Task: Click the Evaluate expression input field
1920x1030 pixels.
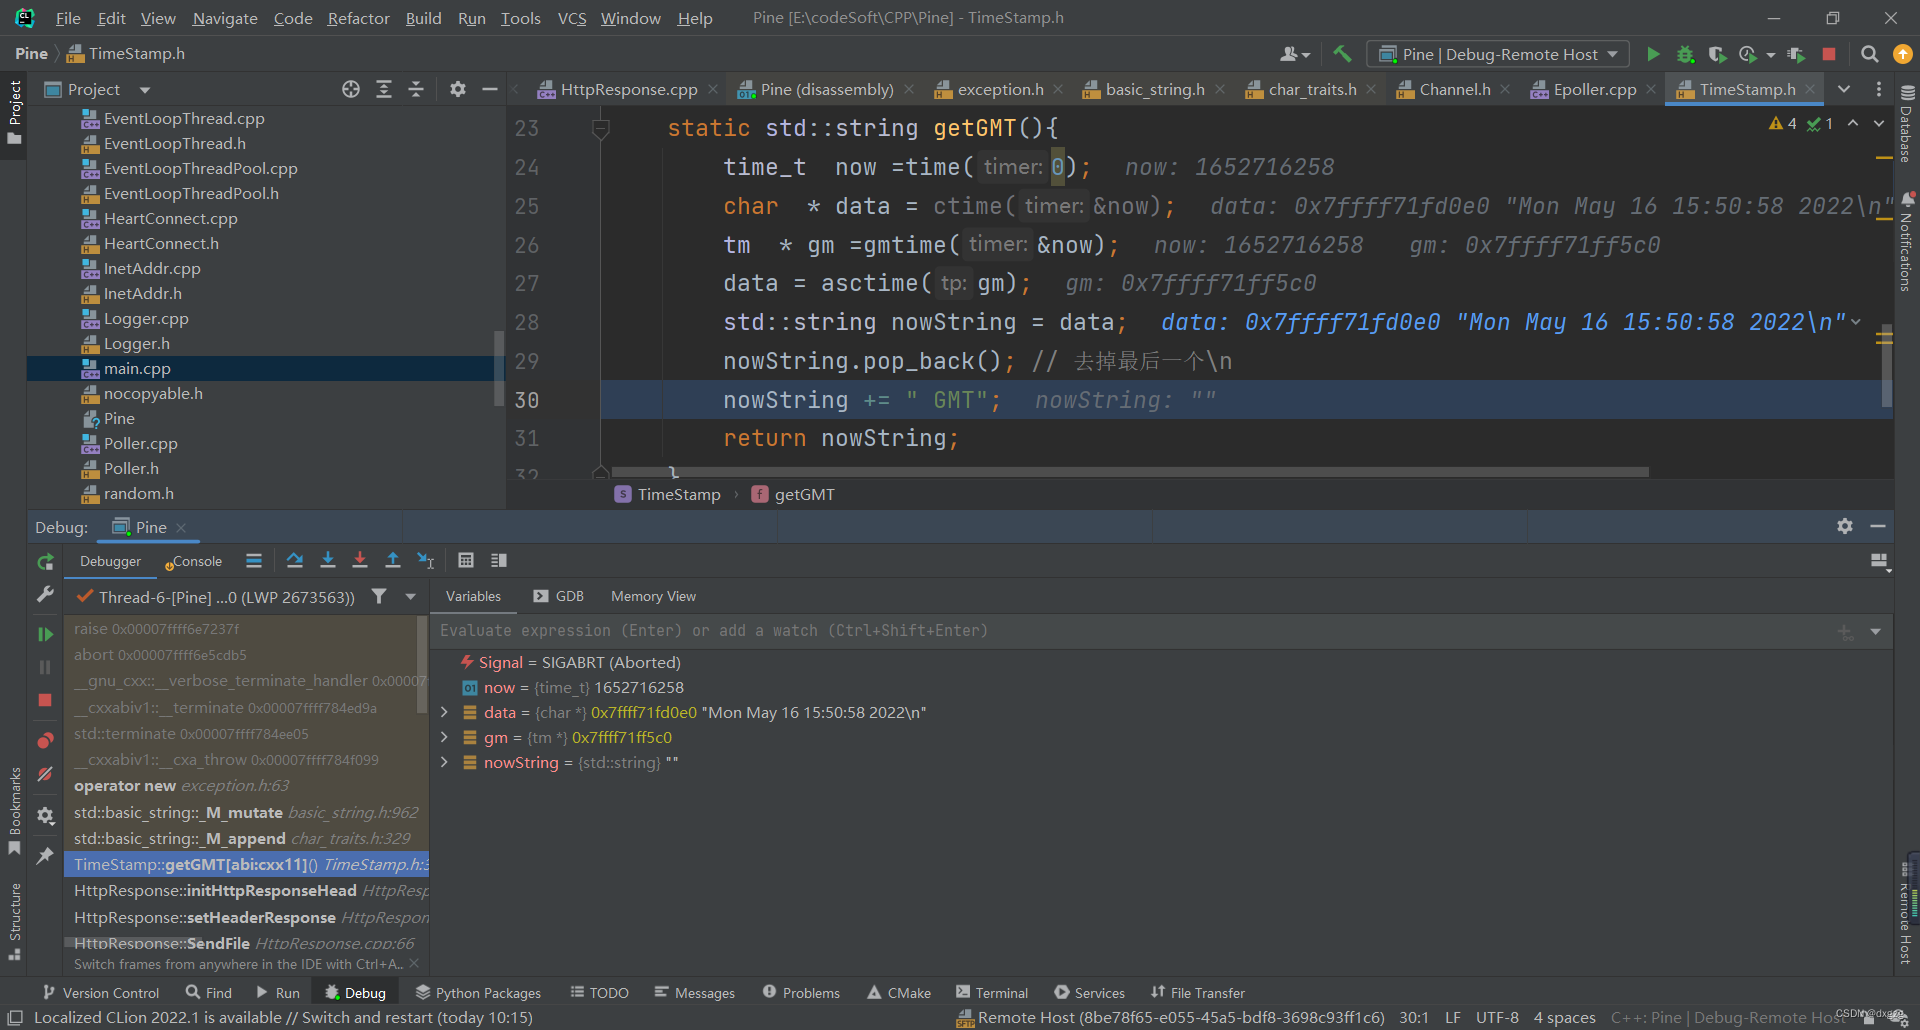Action: tap(900, 630)
